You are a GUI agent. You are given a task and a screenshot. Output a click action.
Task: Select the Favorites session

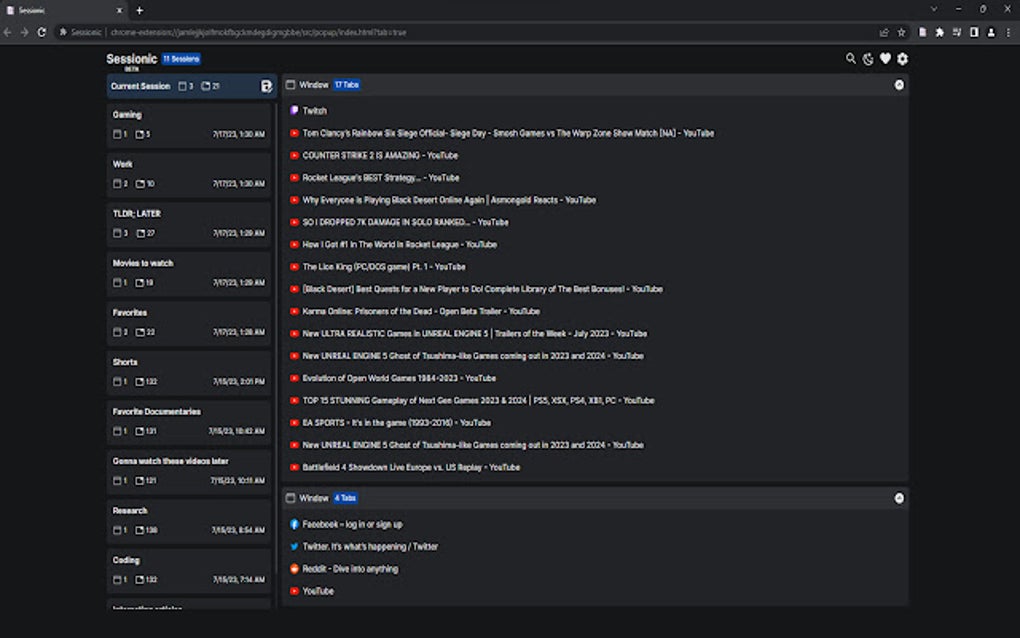189,322
